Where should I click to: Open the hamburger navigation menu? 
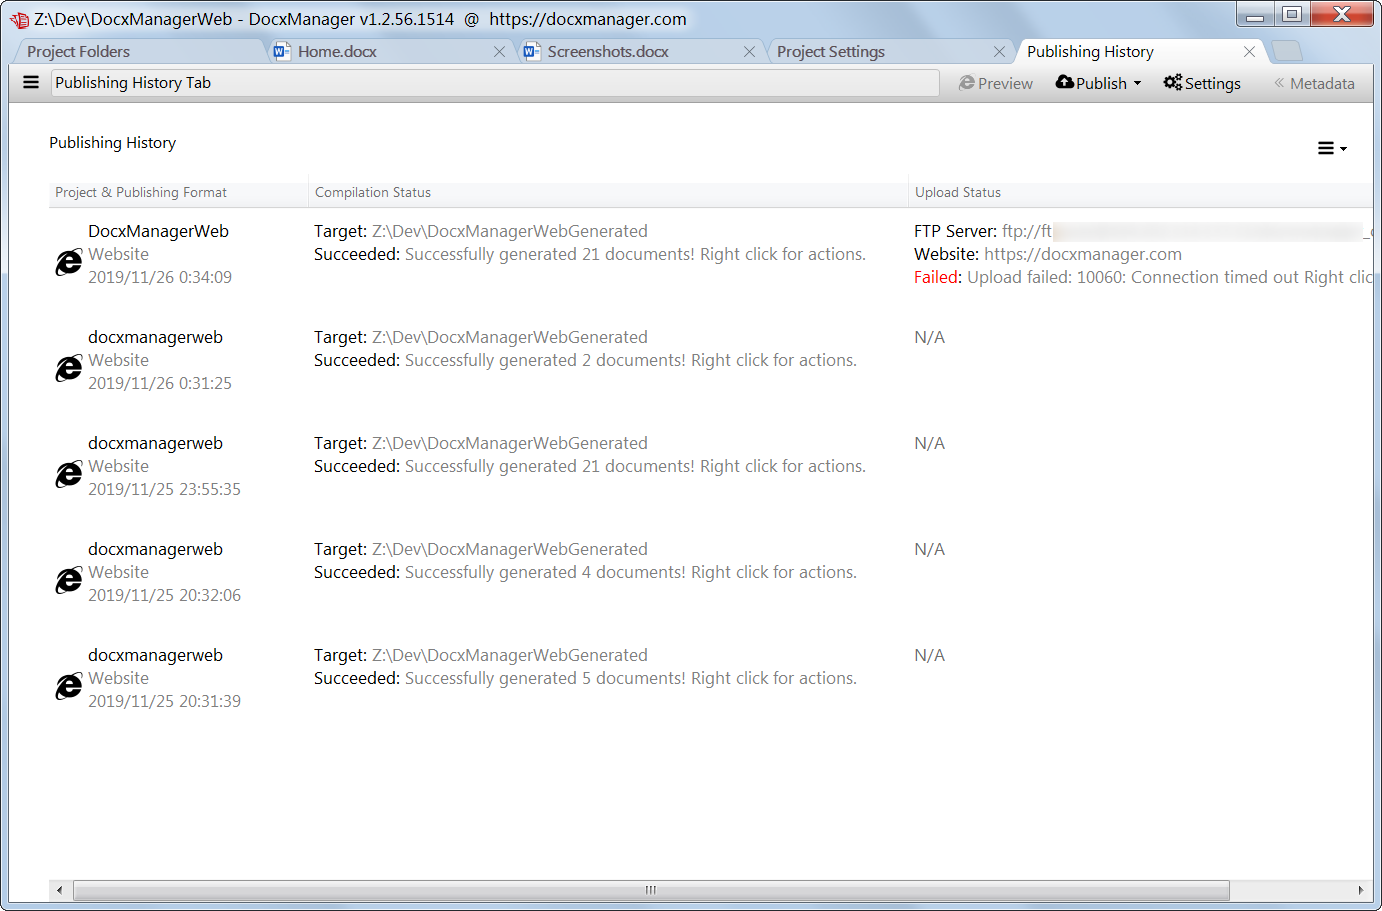[30, 82]
